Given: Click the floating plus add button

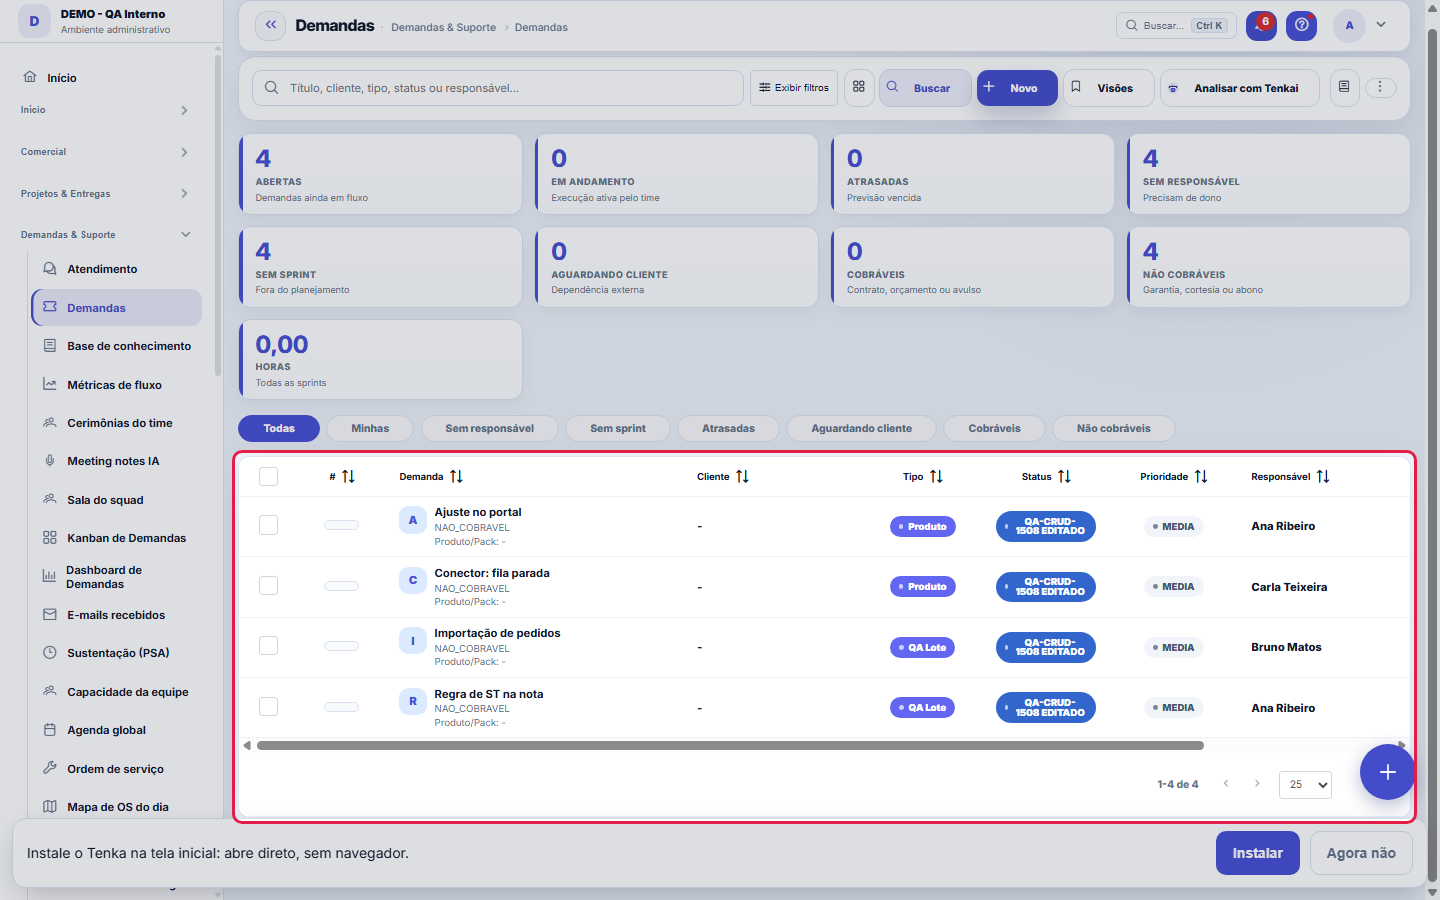Looking at the screenshot, I should (x=1387, y=772).
